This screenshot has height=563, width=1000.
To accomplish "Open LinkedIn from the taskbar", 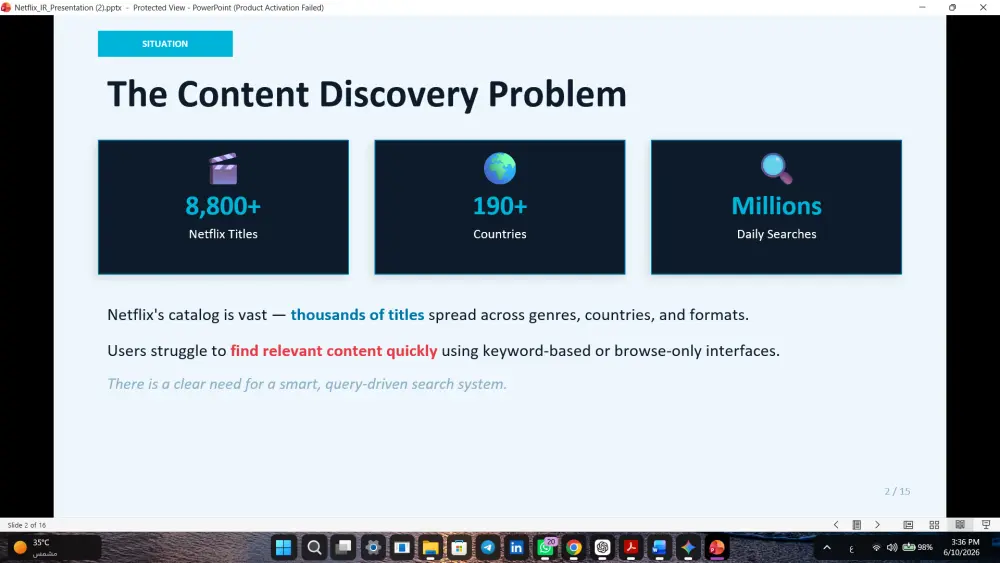I will [517, 547].
